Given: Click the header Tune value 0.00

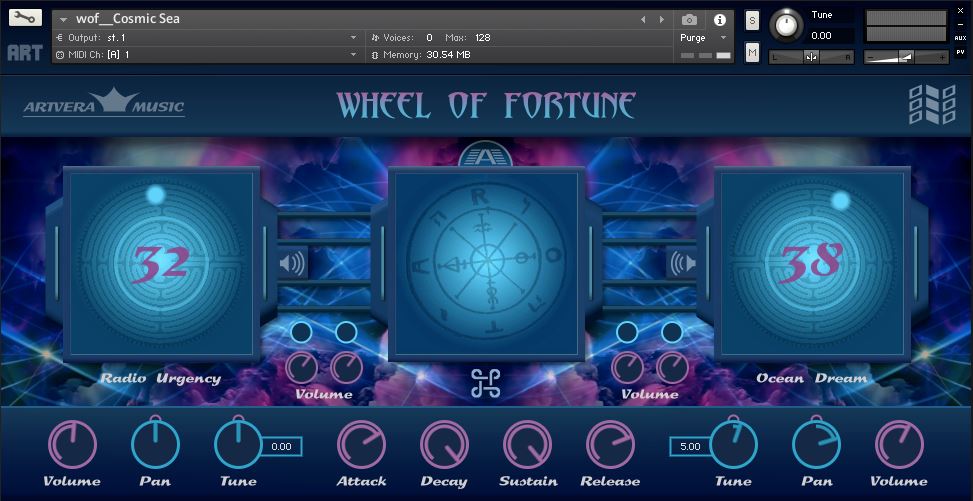Looking at the screenshot, I should (x=821, y=35).
